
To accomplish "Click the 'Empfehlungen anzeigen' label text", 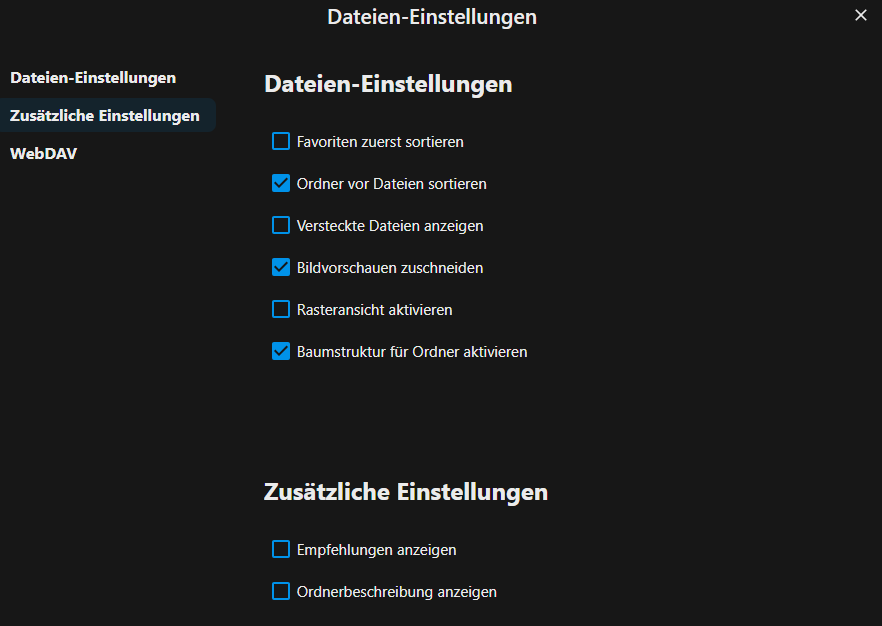I will (x=377, y=550).
